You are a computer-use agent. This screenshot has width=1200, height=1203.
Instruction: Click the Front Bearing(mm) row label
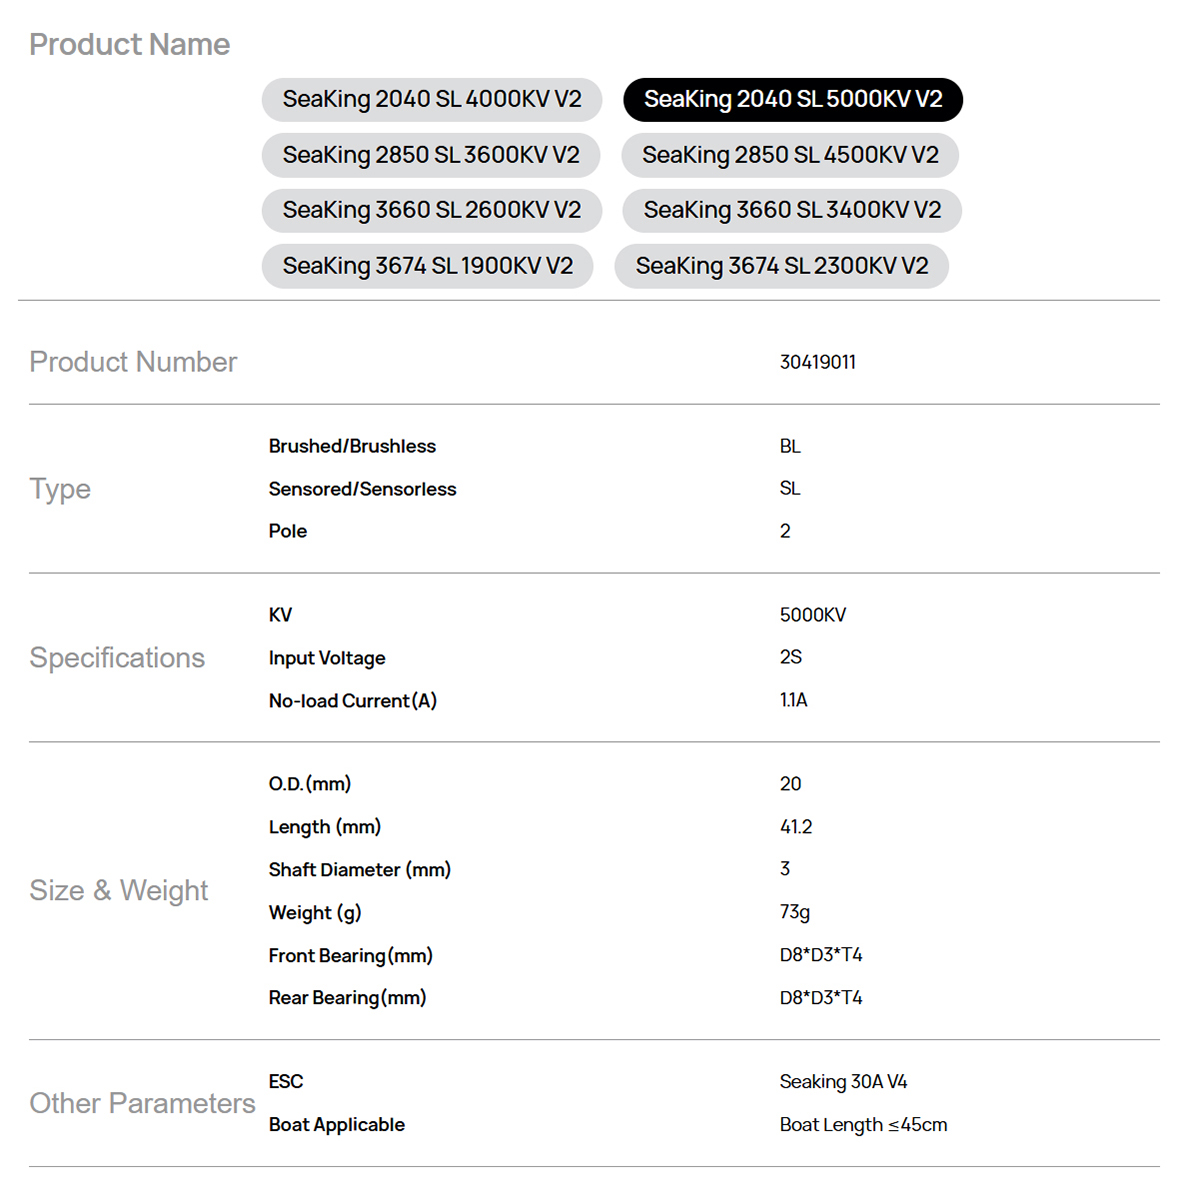[x=350, y=956]
